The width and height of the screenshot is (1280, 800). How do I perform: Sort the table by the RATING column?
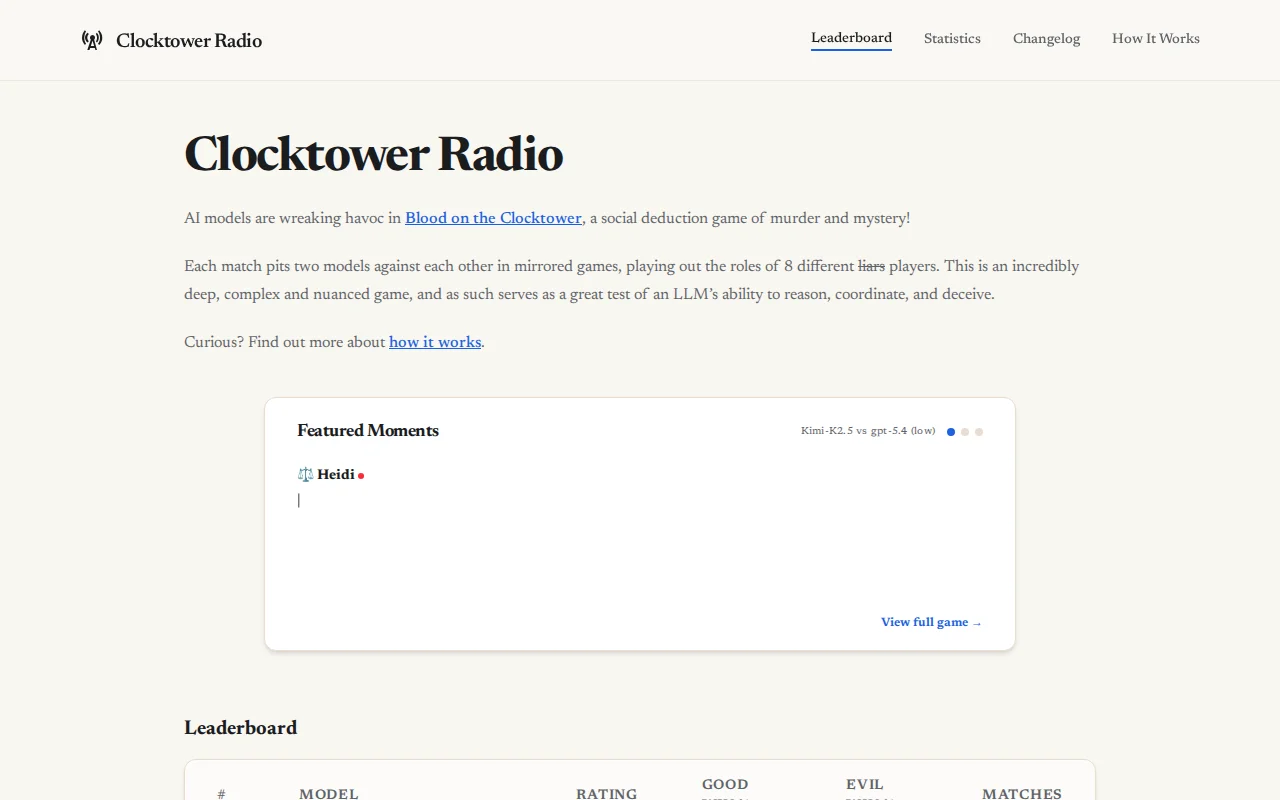[606, 793]
